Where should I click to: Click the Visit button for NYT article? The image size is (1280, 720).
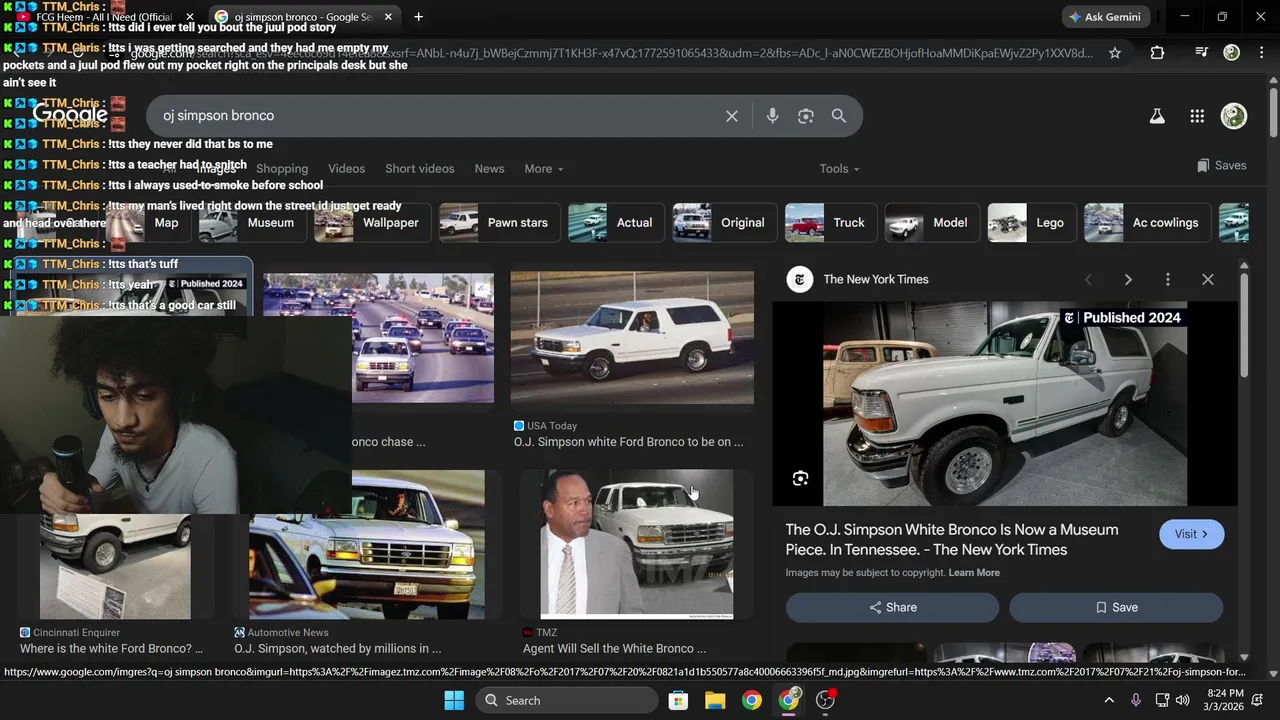(1191, 534)
